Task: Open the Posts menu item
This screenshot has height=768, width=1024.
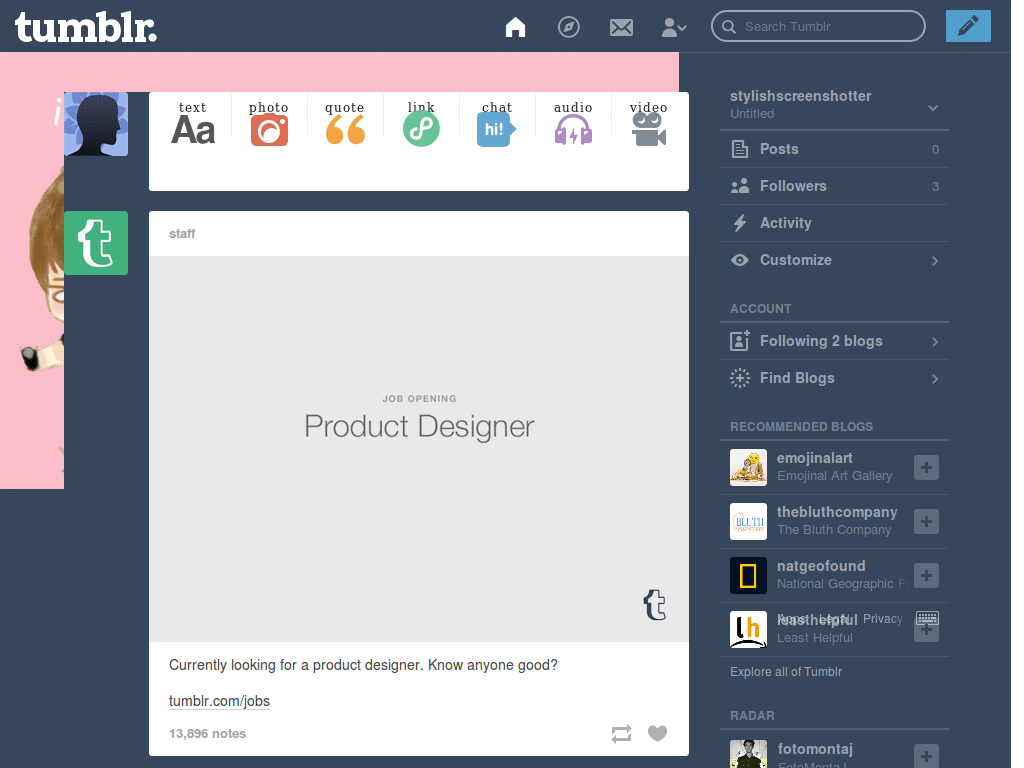Action: [x=834, y=149]
